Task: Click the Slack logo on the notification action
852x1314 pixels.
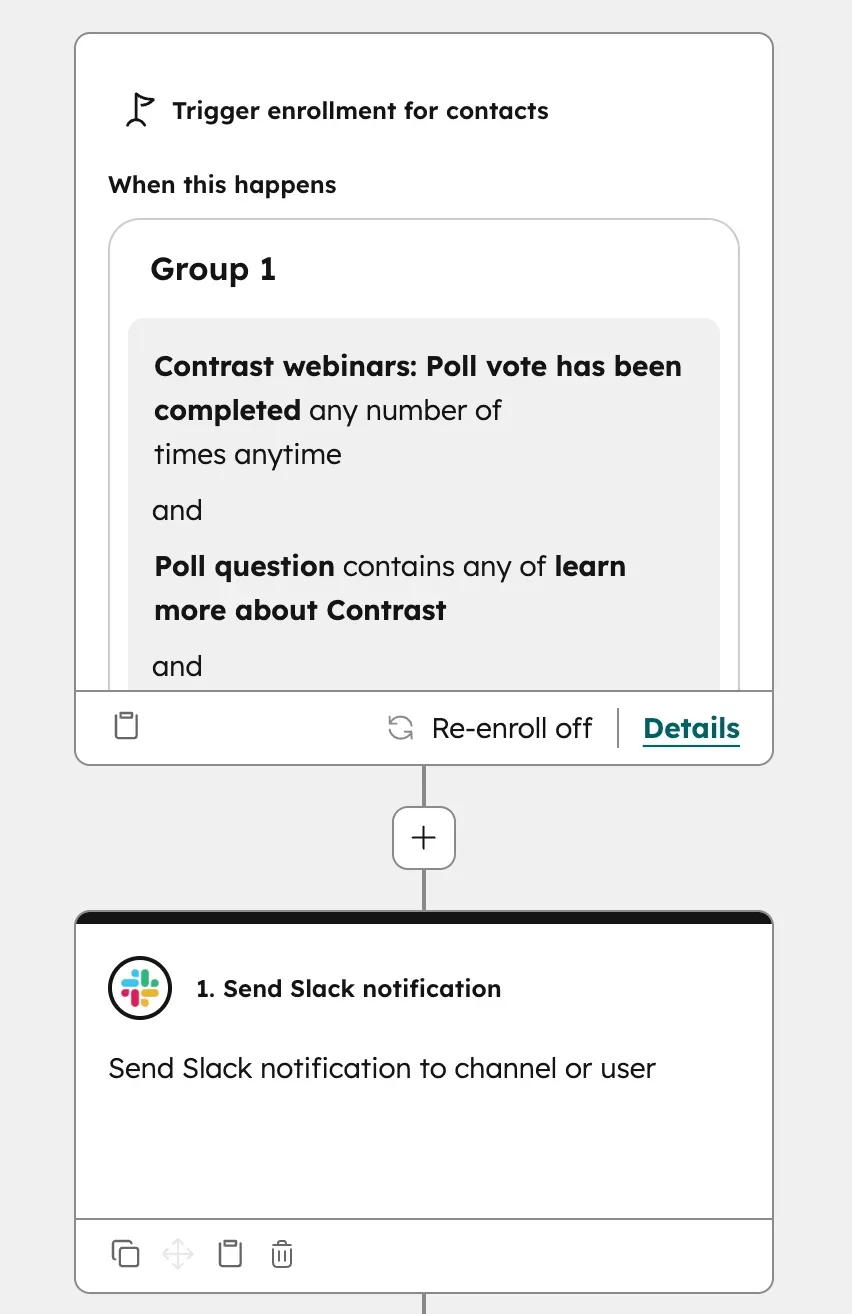Action: (139, 988)
